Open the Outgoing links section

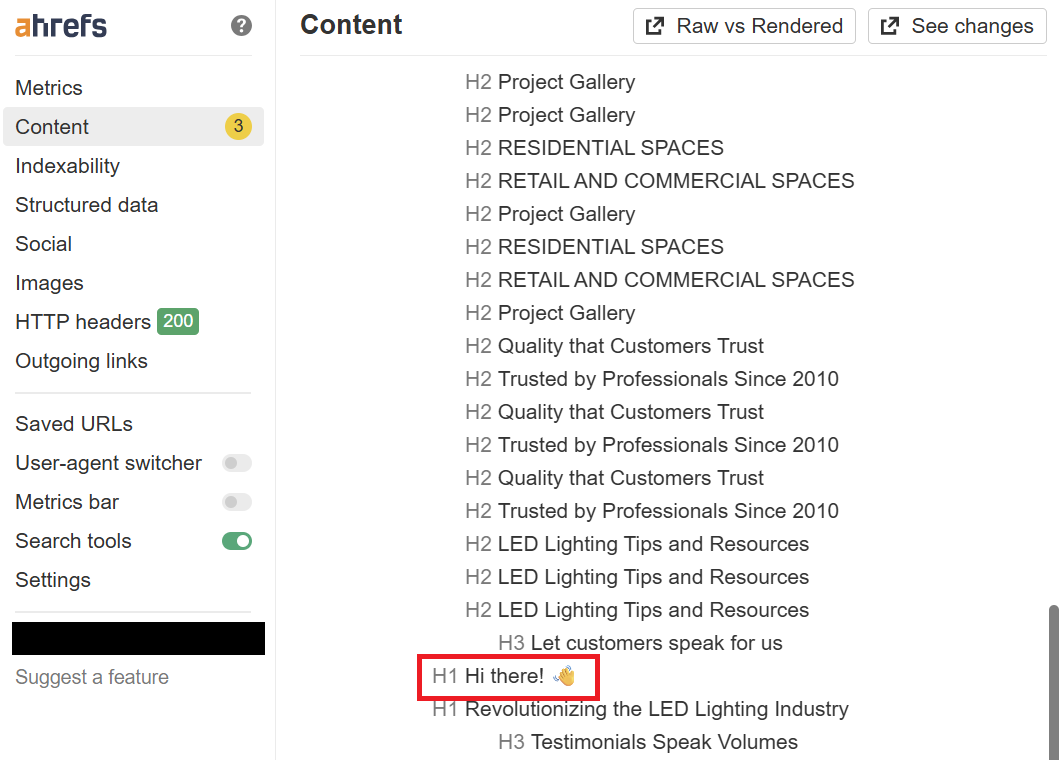coord(81,361)
